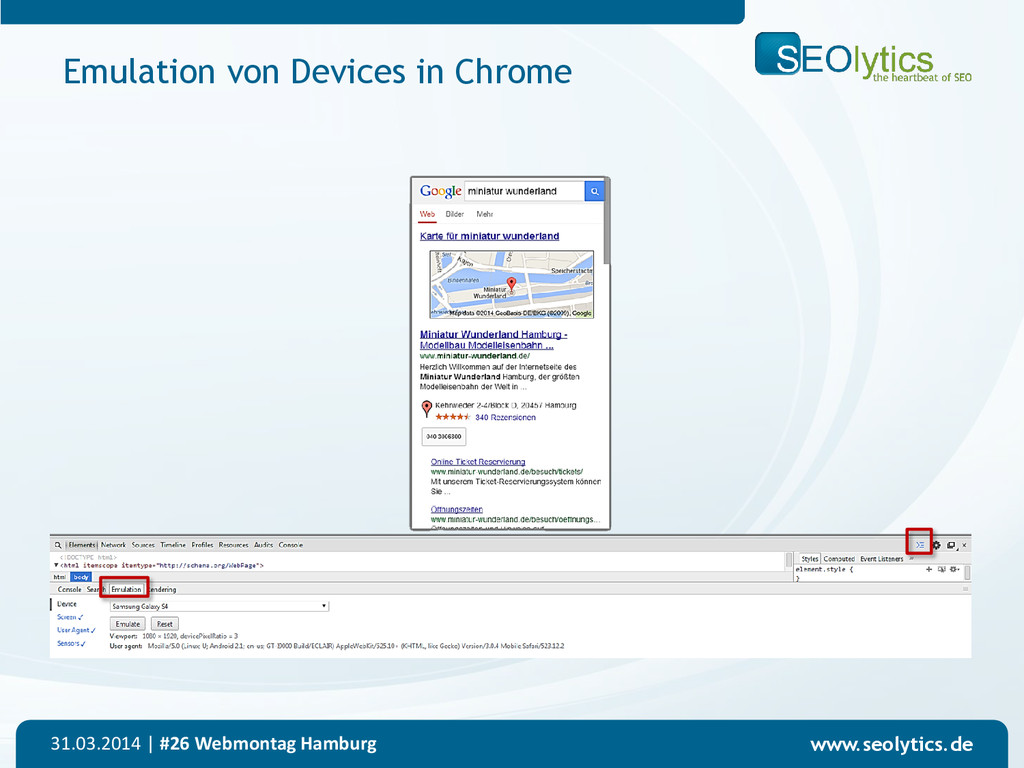
Task: Click the Google logo
Action: 440,191
